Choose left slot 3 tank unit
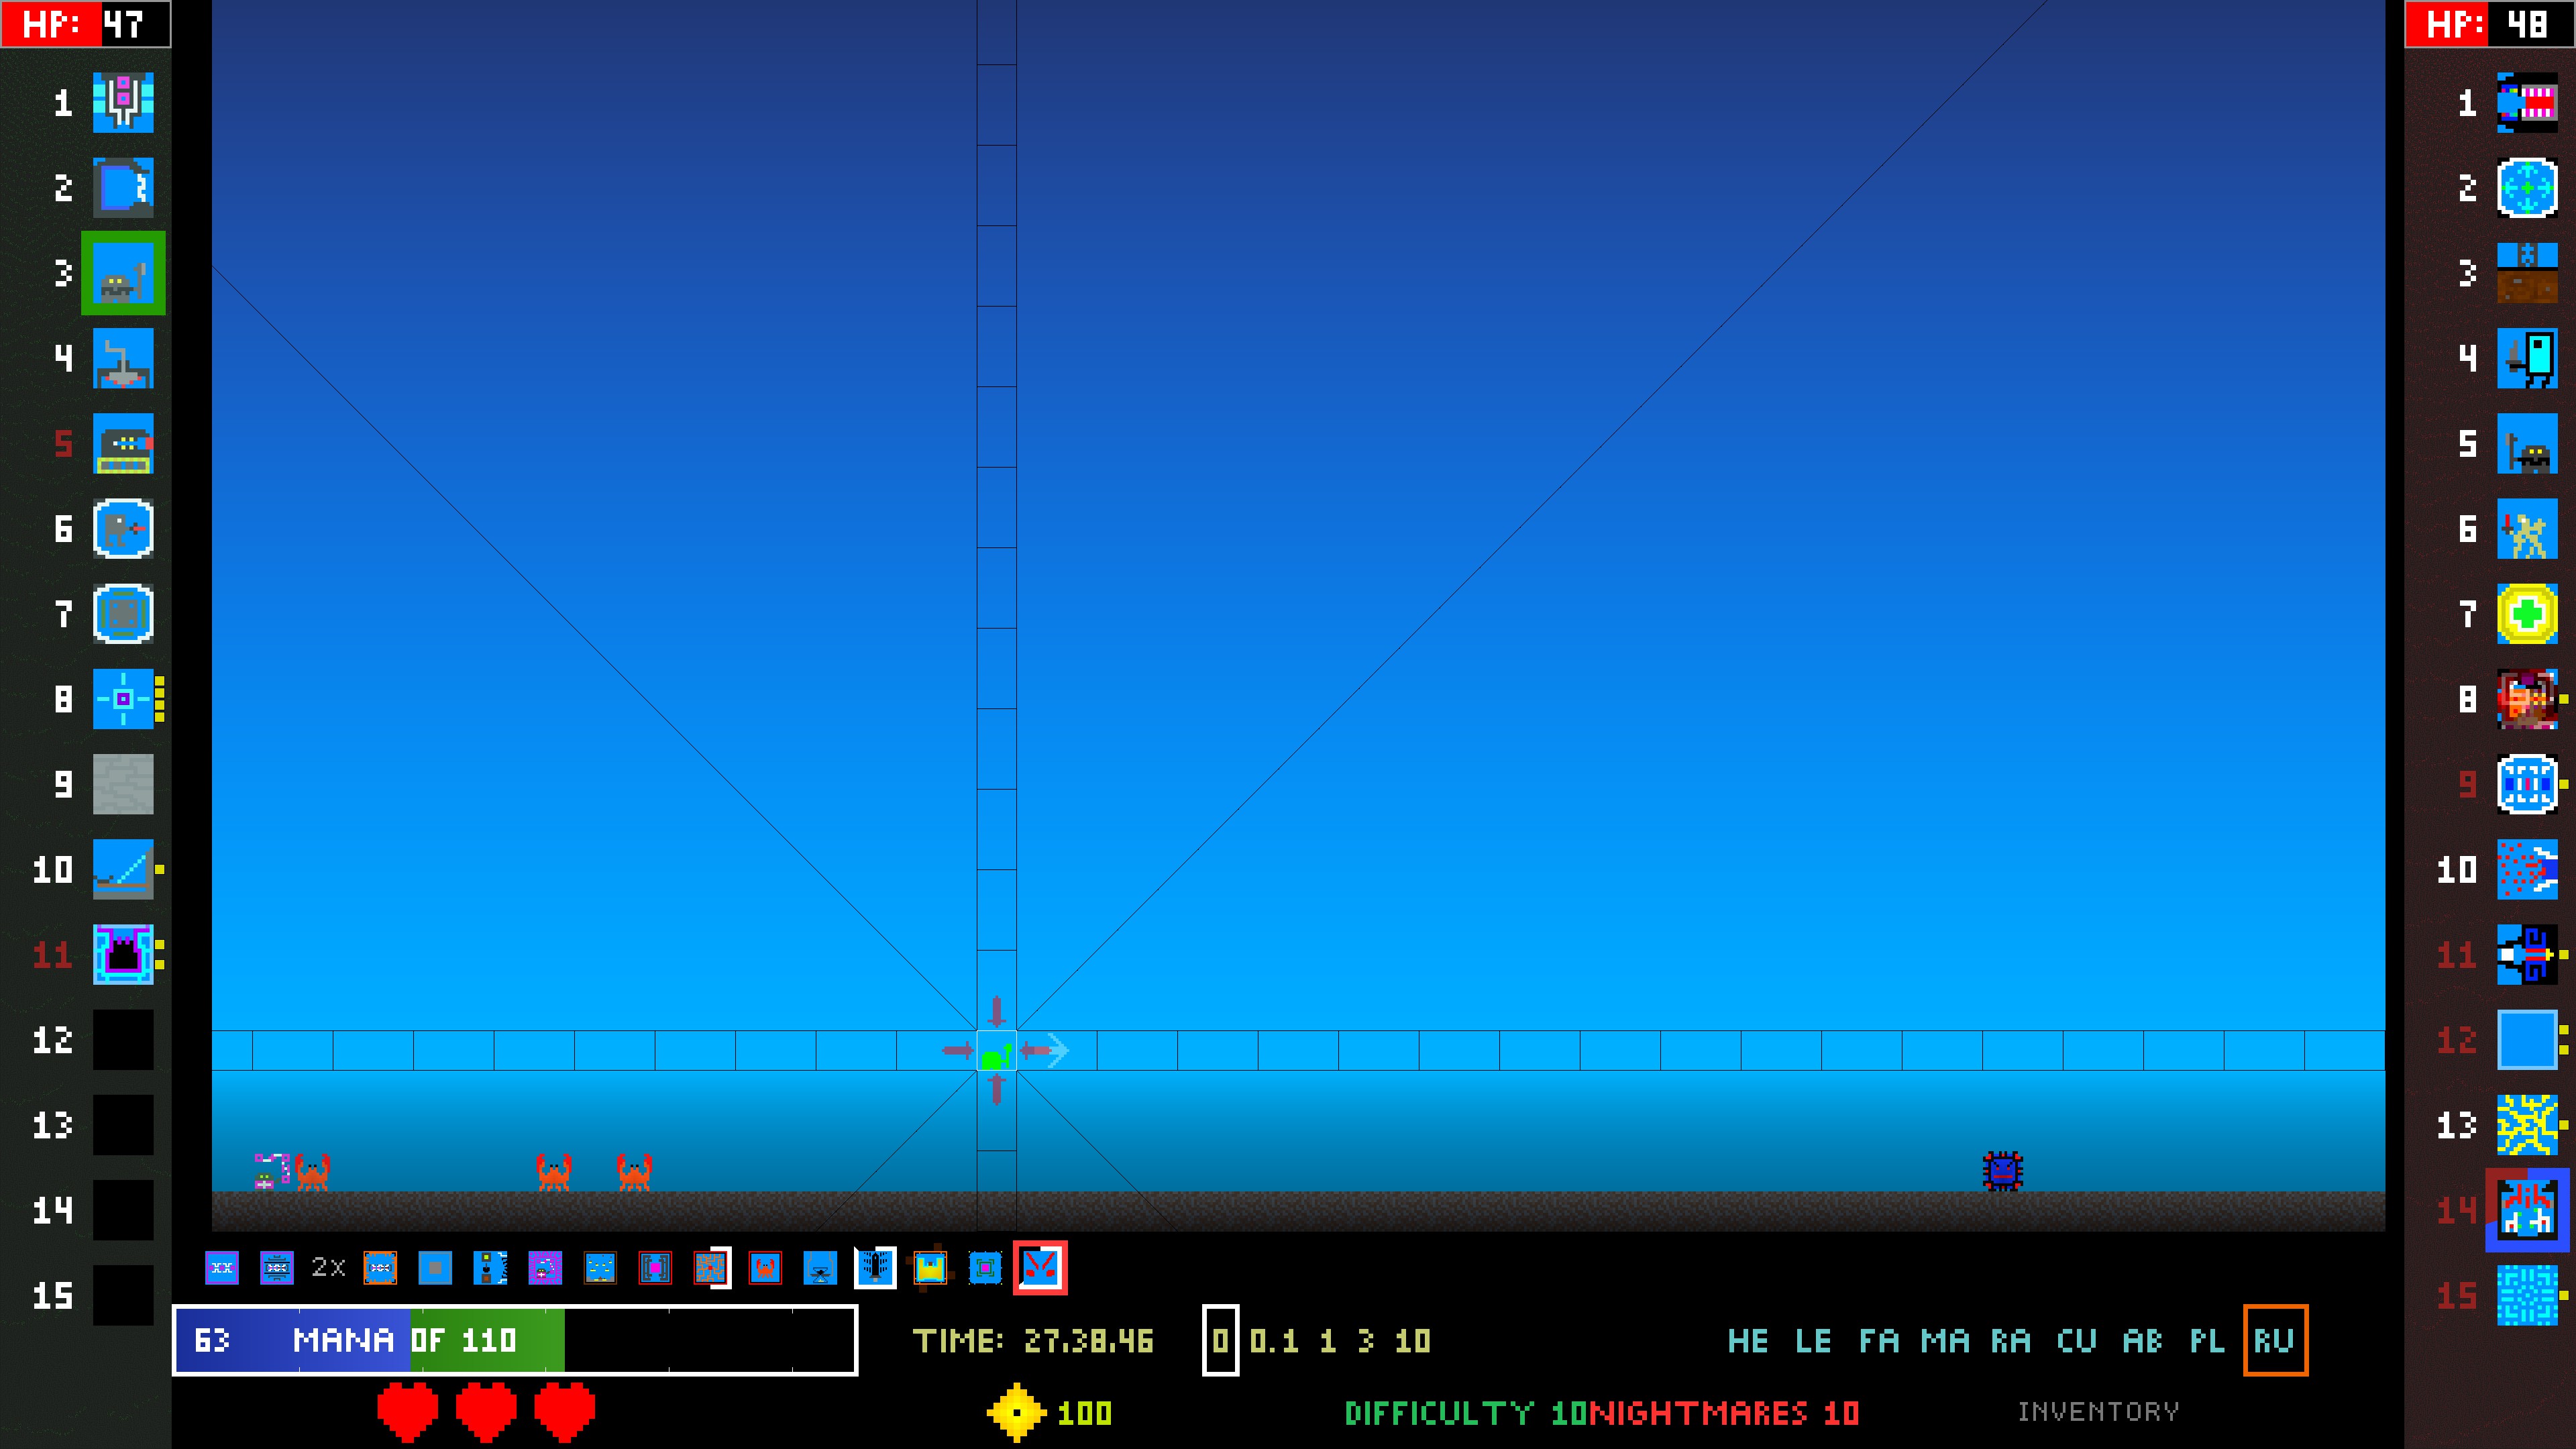Viewport: 2576px width, 1449px height. (123, 273)
